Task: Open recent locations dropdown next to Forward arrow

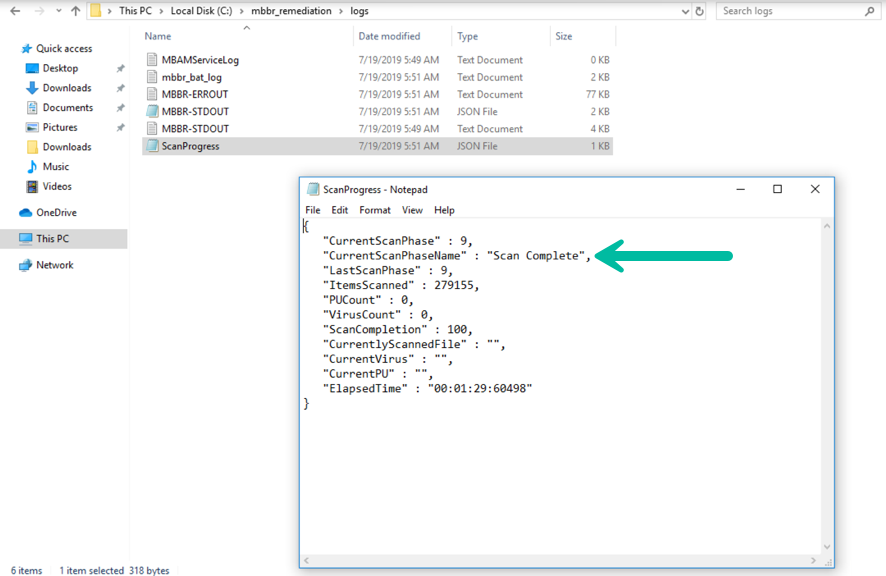Action: [59, 11]
